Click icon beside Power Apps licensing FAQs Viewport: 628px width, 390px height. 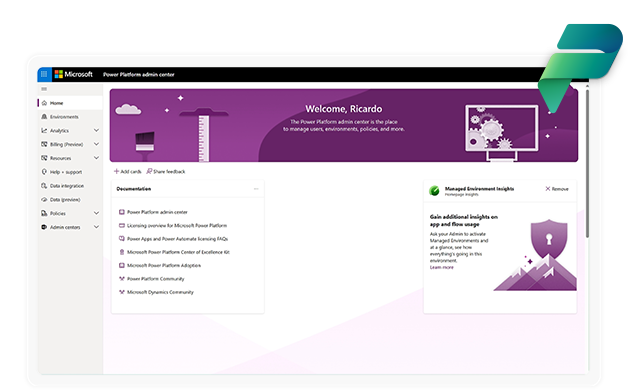pyautogui.click(x=122, y=239)
